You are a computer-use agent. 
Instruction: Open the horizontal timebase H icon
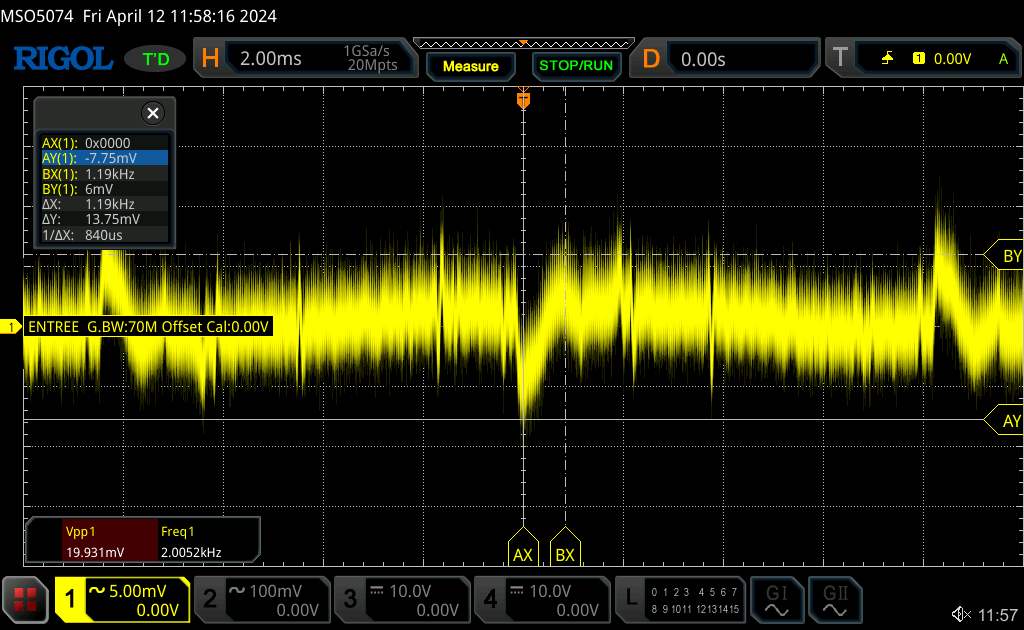coord(210,59)
